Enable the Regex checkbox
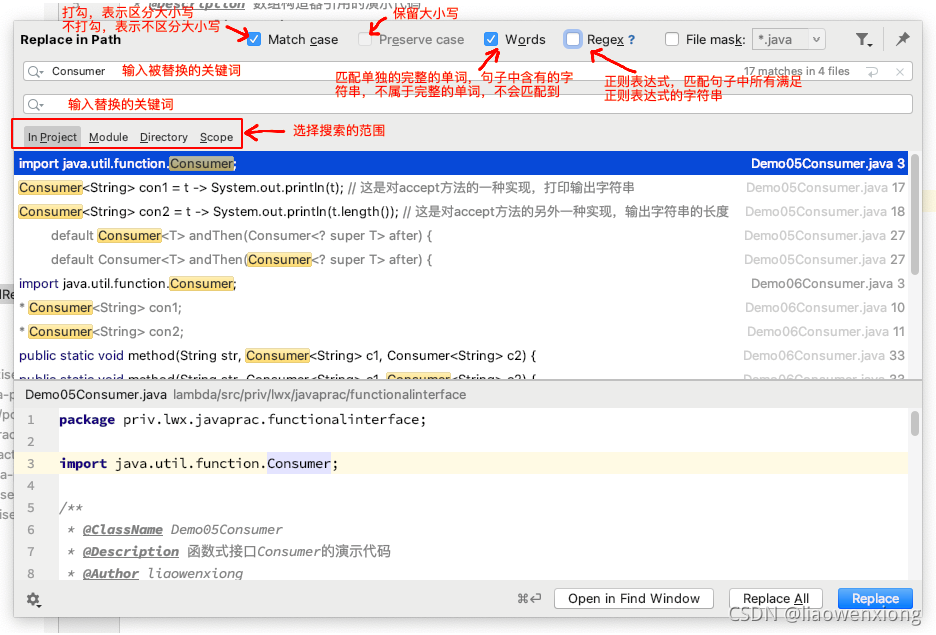Image resolution: width=936 pixels, height=635 pixels. [572, 39]
